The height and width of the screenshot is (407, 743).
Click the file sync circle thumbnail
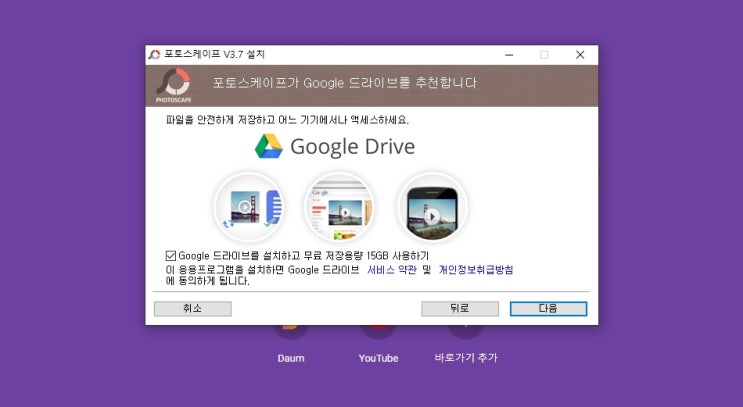point(249,208)
